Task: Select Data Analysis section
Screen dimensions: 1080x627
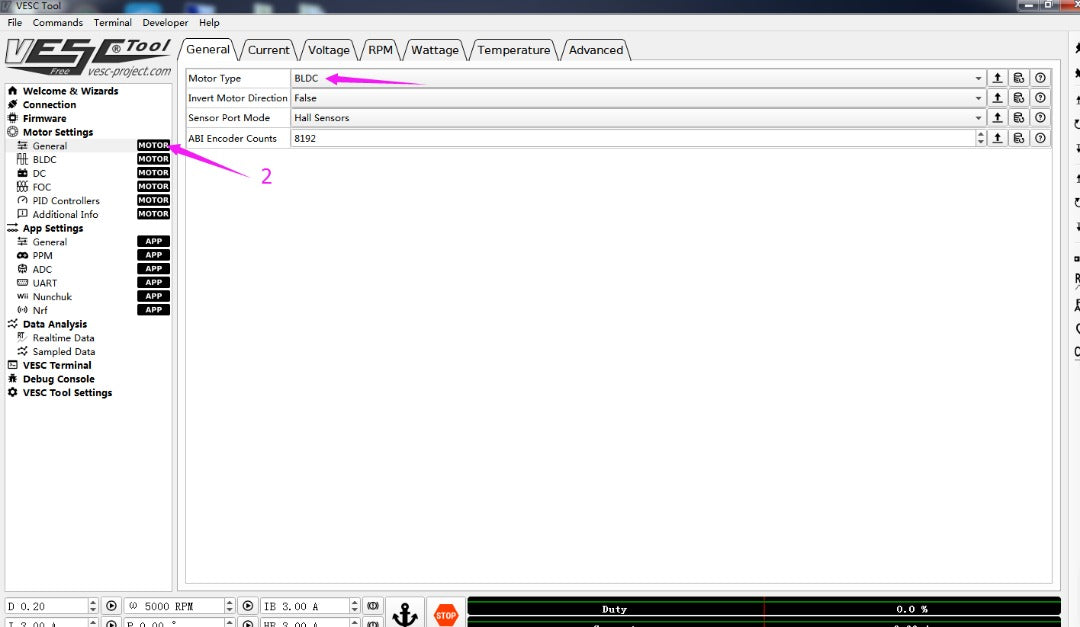Action: click(54, 324)
